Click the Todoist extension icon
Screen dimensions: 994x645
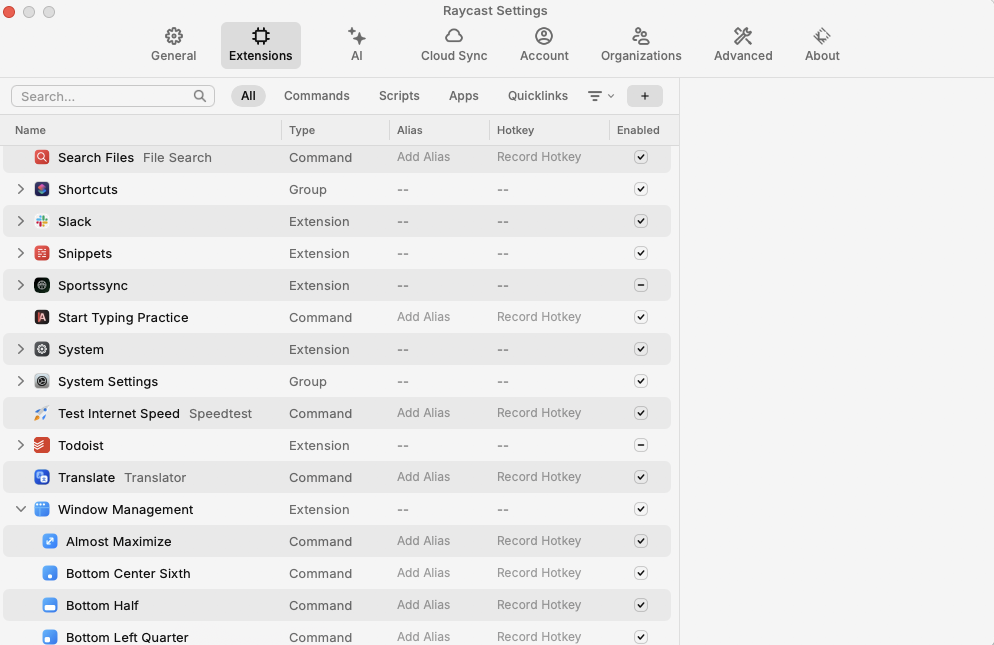pos(42,445)
